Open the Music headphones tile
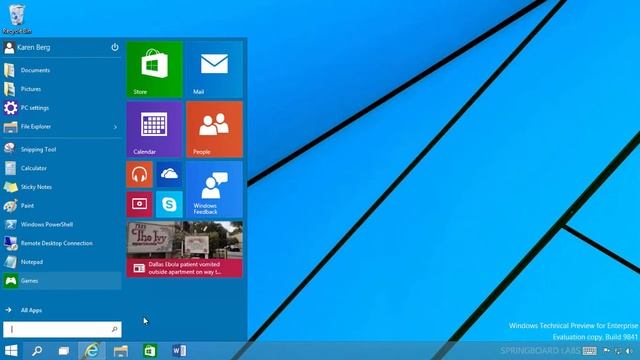The width and height of the screenshot is (640, 360). (x=140, y=174)
